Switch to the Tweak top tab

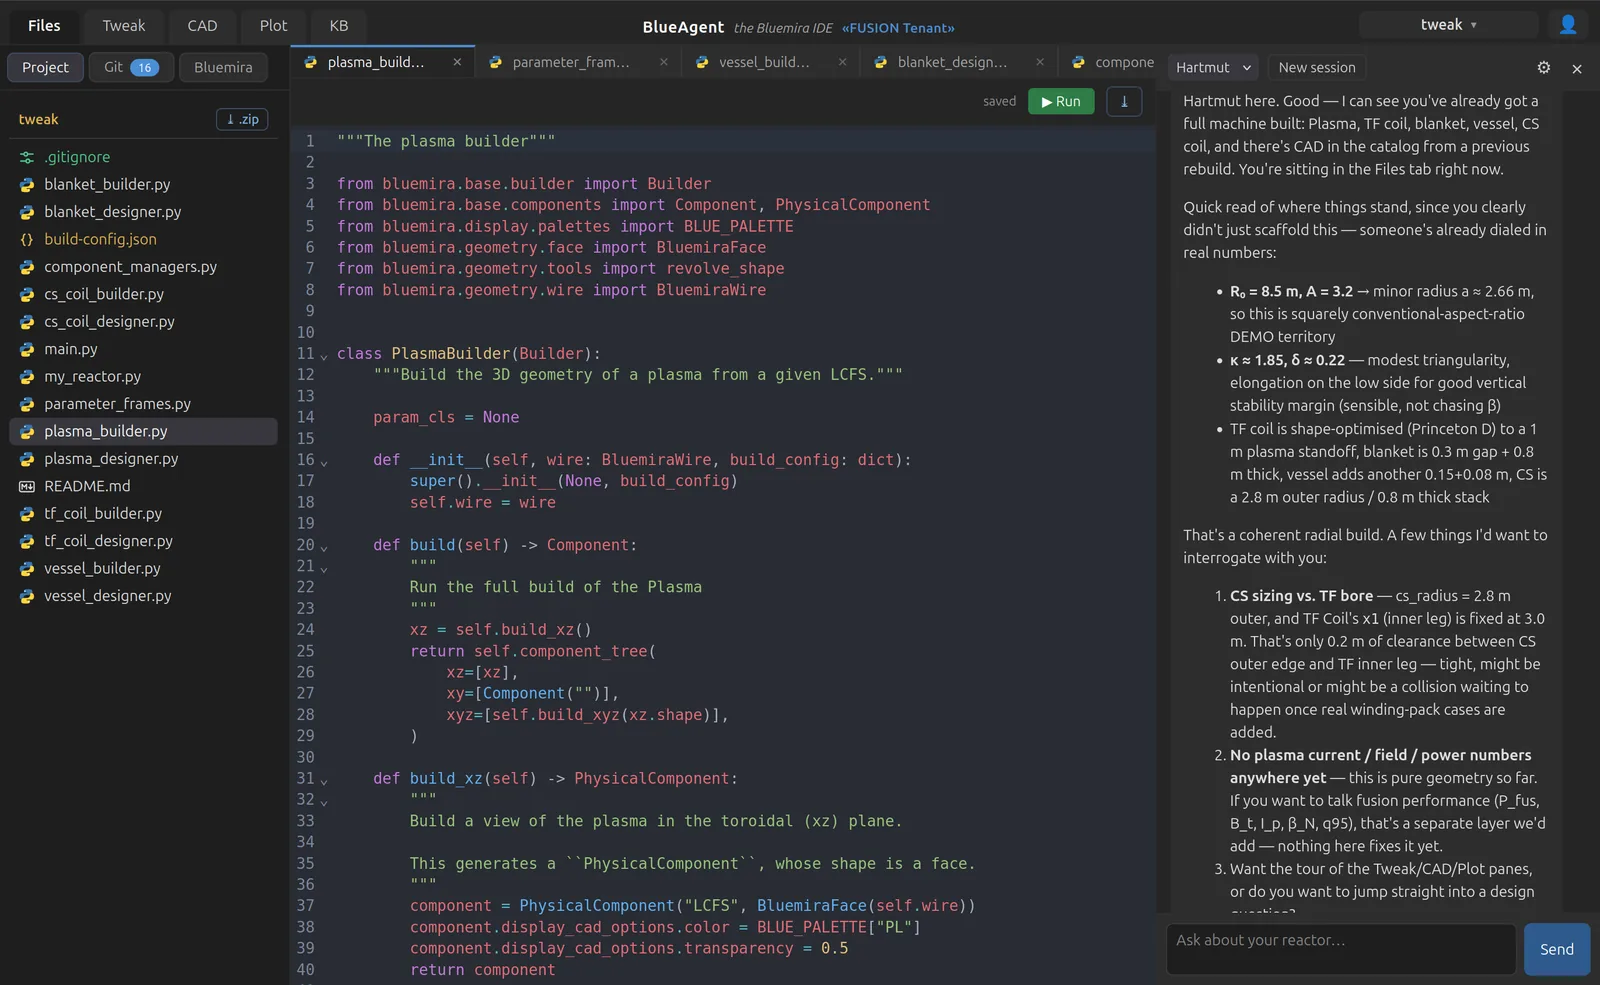(124, 25)
